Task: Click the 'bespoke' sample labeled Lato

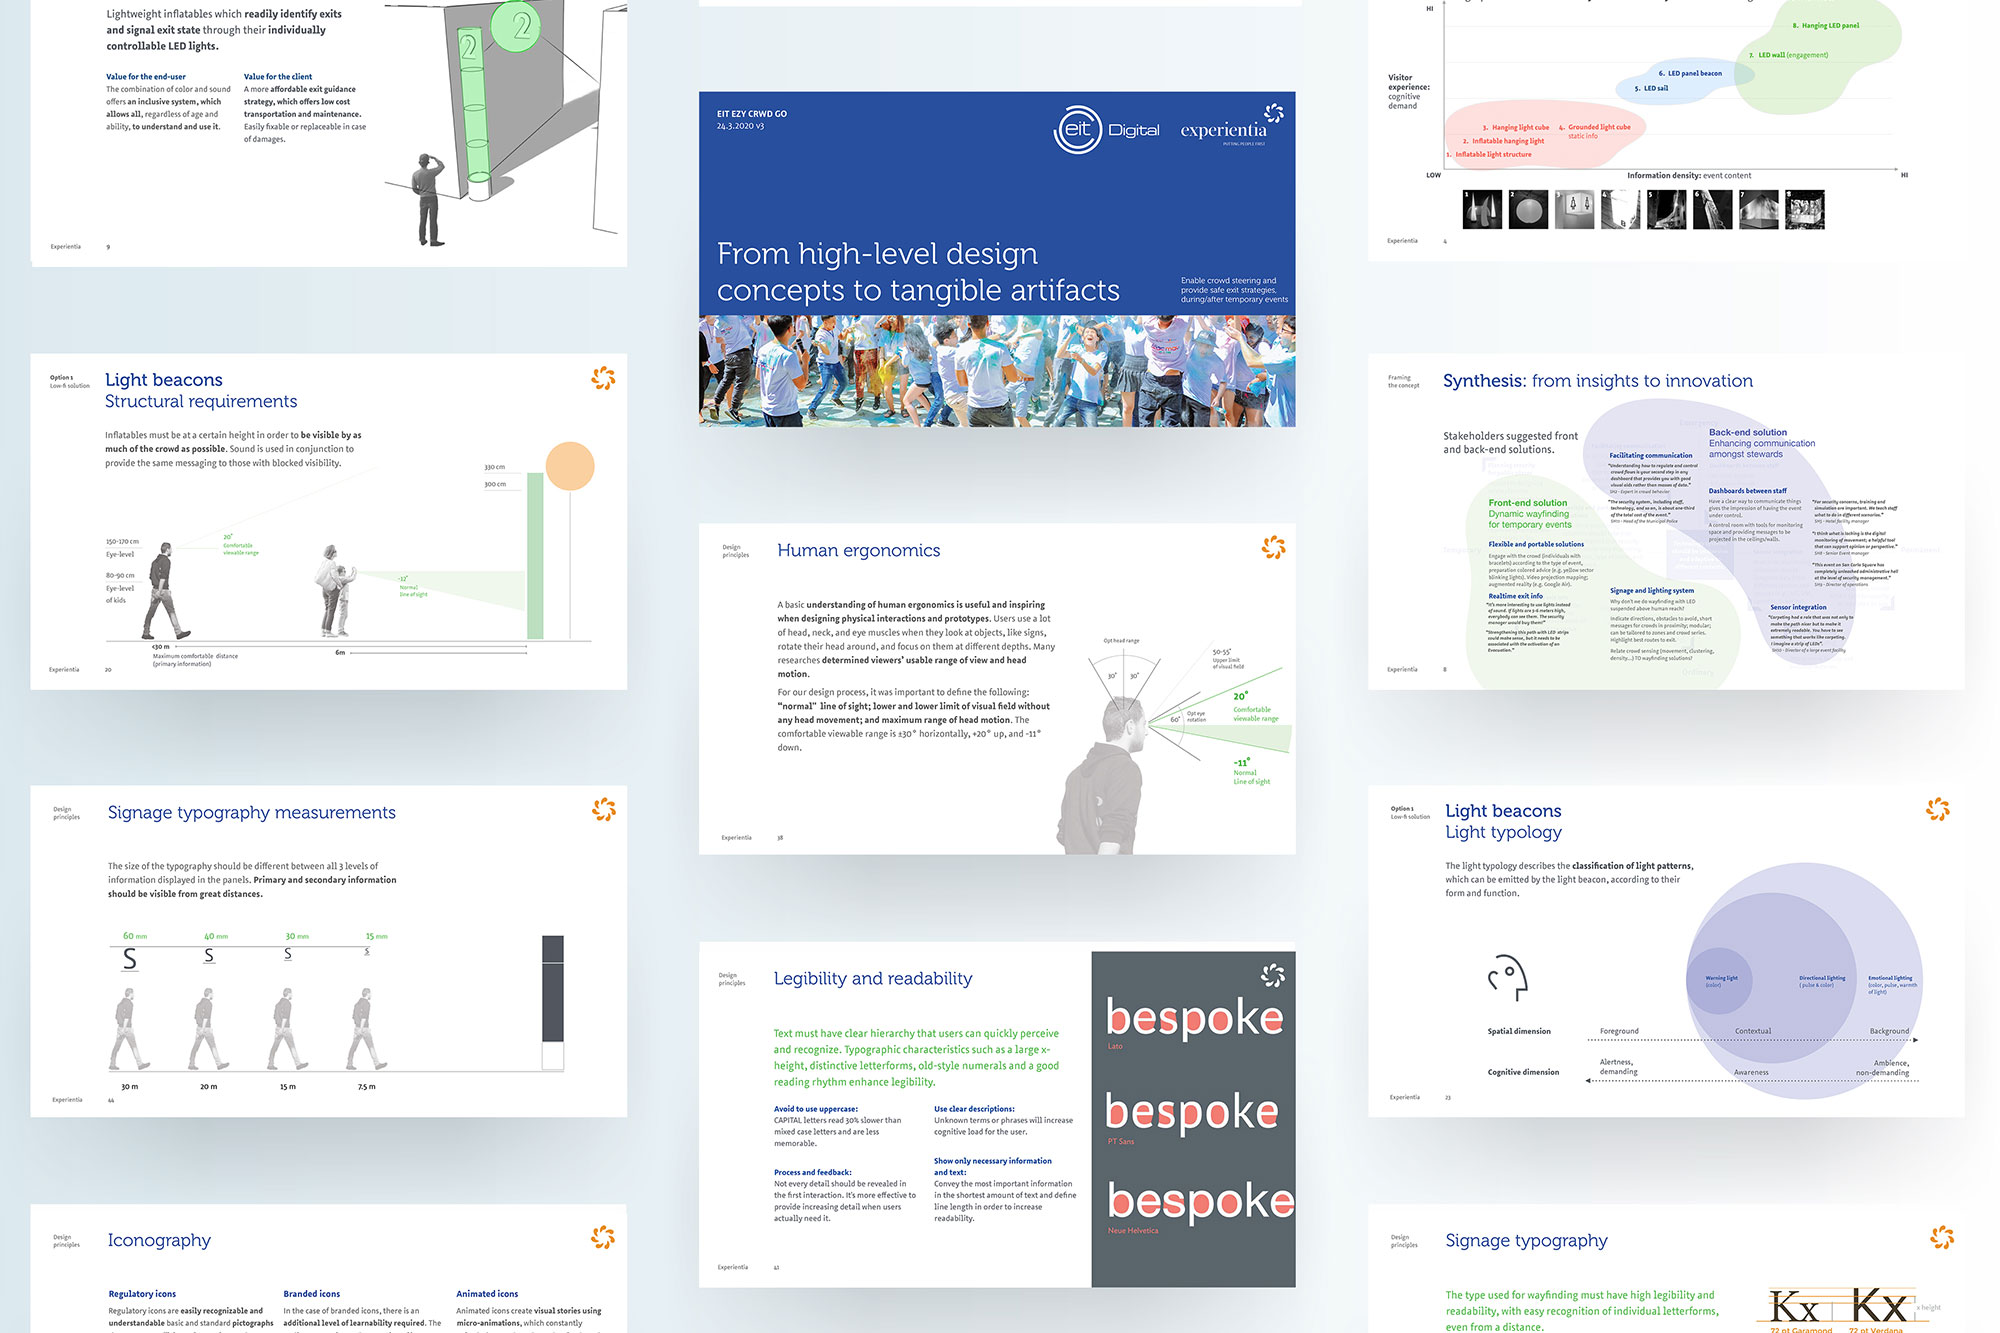Action: 1195,1017
